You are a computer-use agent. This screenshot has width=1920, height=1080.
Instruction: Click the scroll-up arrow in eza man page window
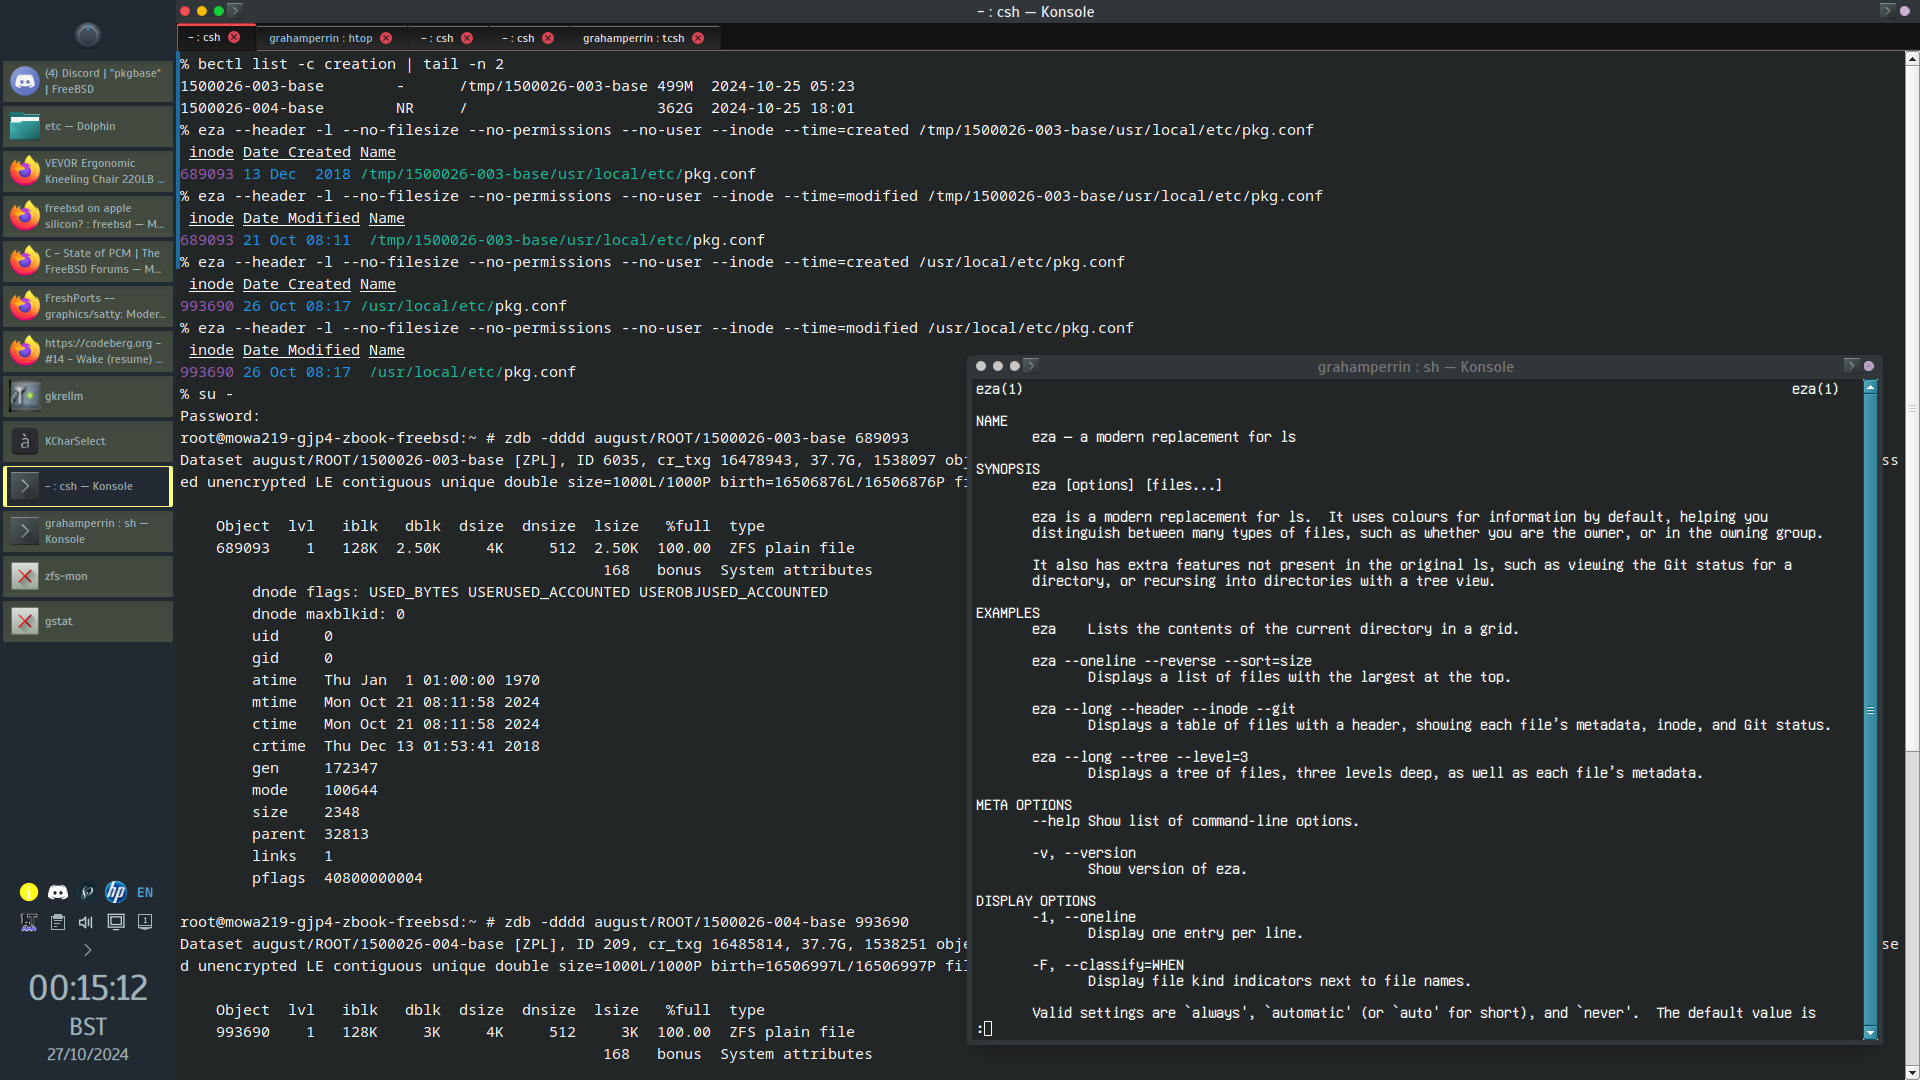click(1870, 387)
